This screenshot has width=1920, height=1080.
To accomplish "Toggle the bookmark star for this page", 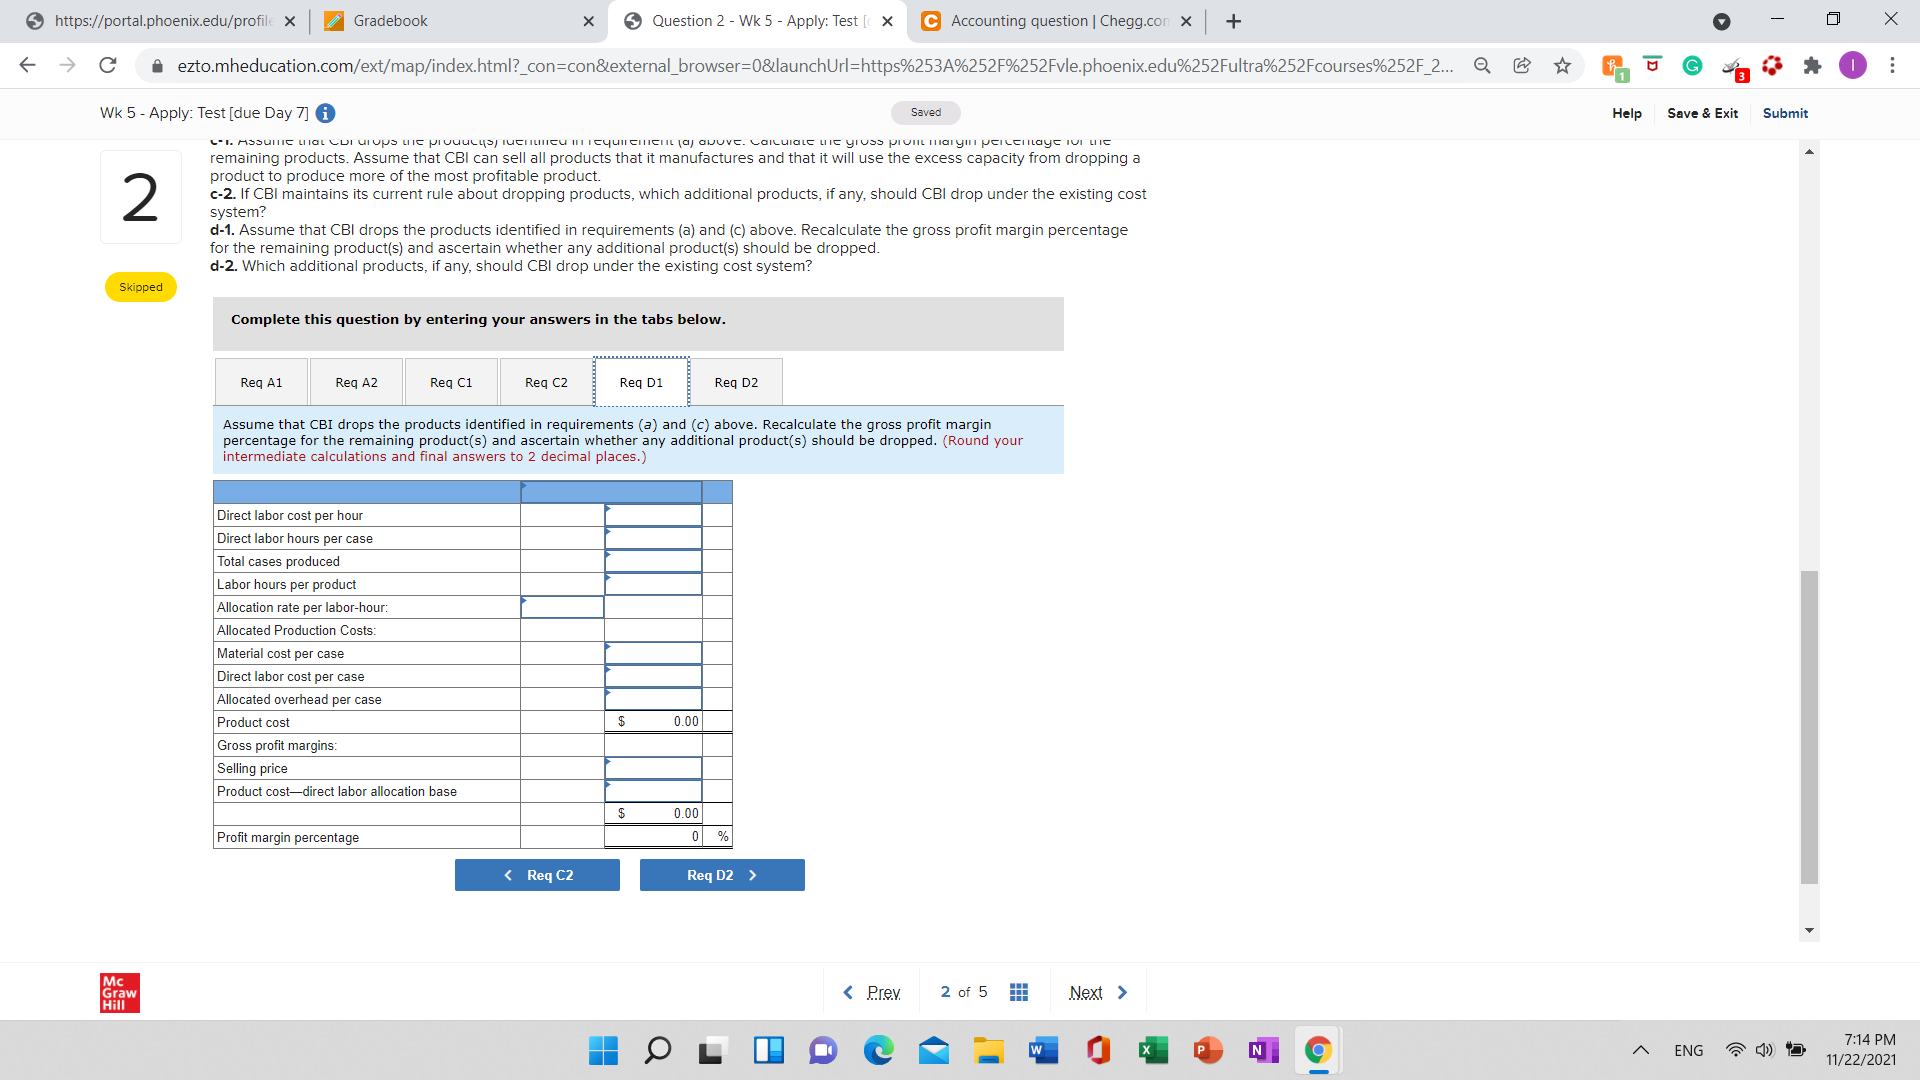I will pyautogui.click(x=1562, y=65).
